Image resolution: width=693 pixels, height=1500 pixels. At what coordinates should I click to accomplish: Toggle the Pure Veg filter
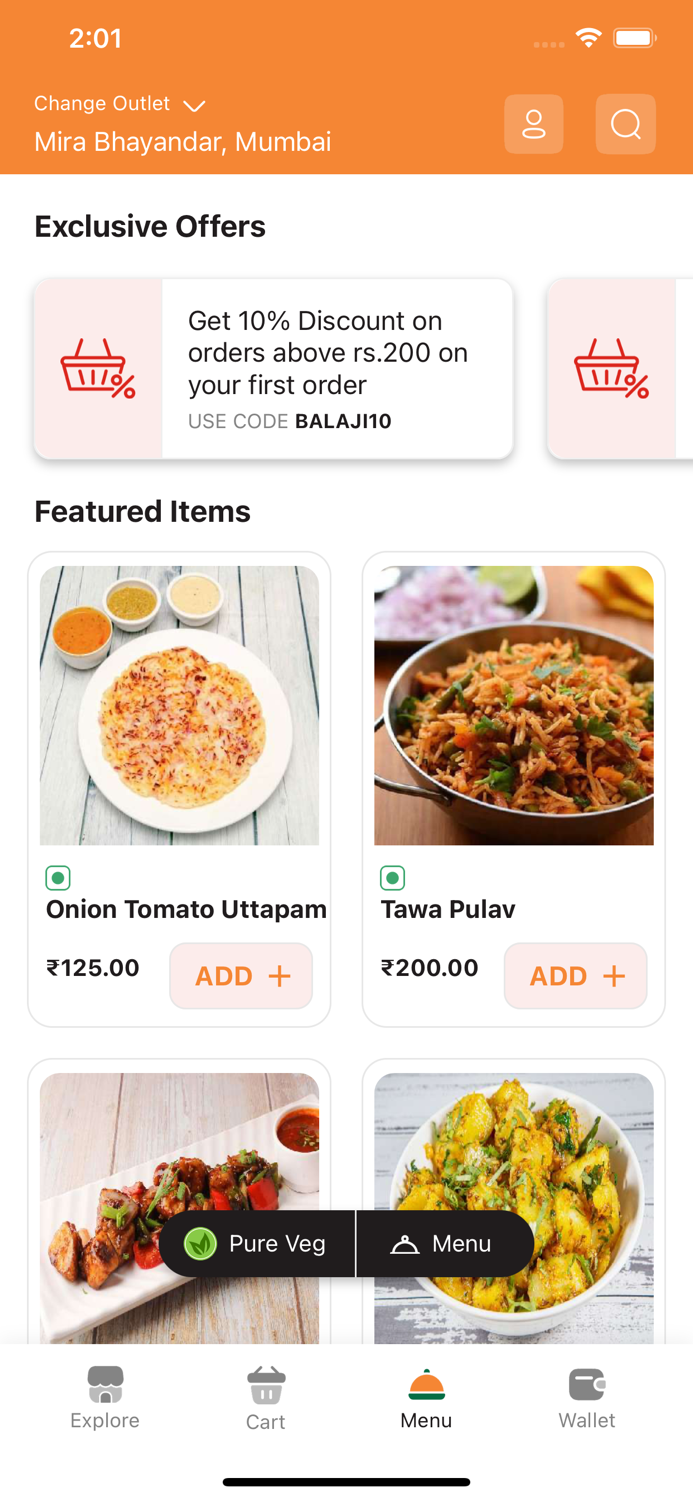tap(258, 1243)
